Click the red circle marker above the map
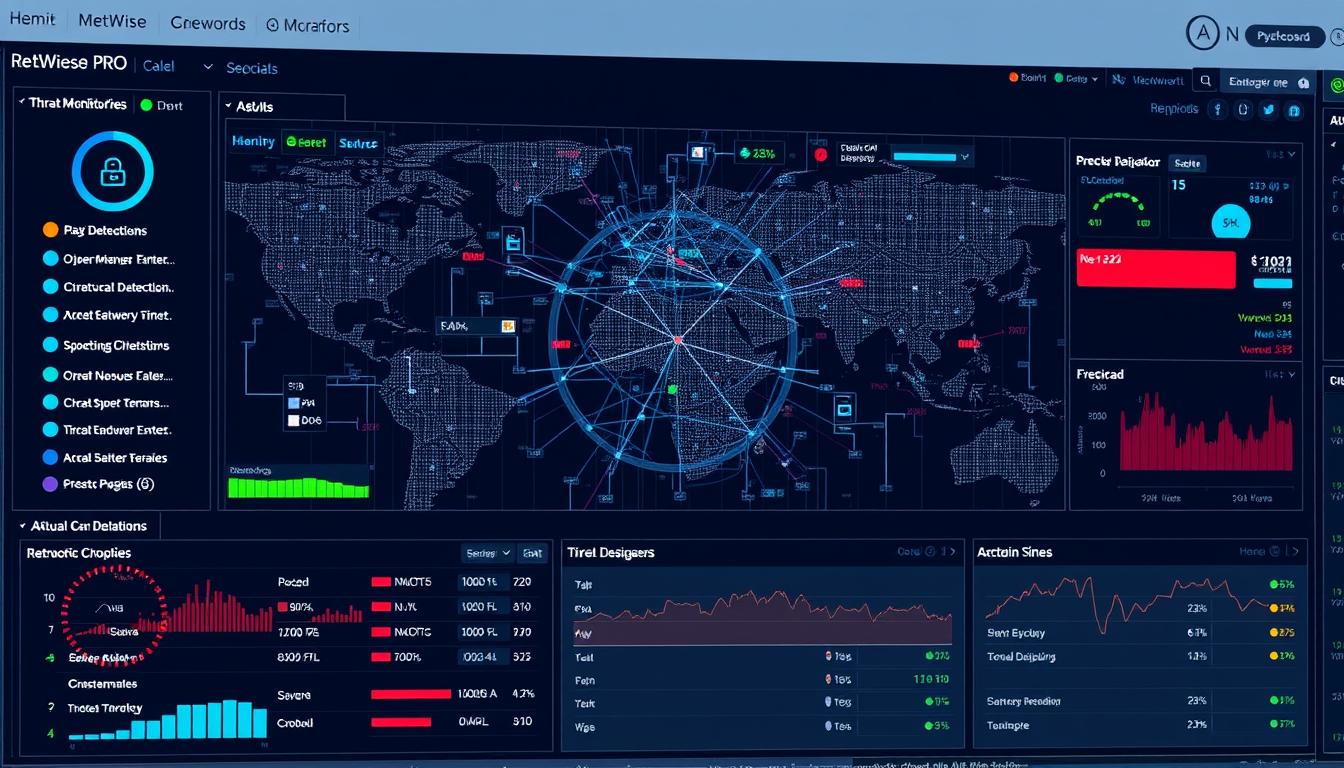Viewport: 1344px width, 768px height. point(821,155)
